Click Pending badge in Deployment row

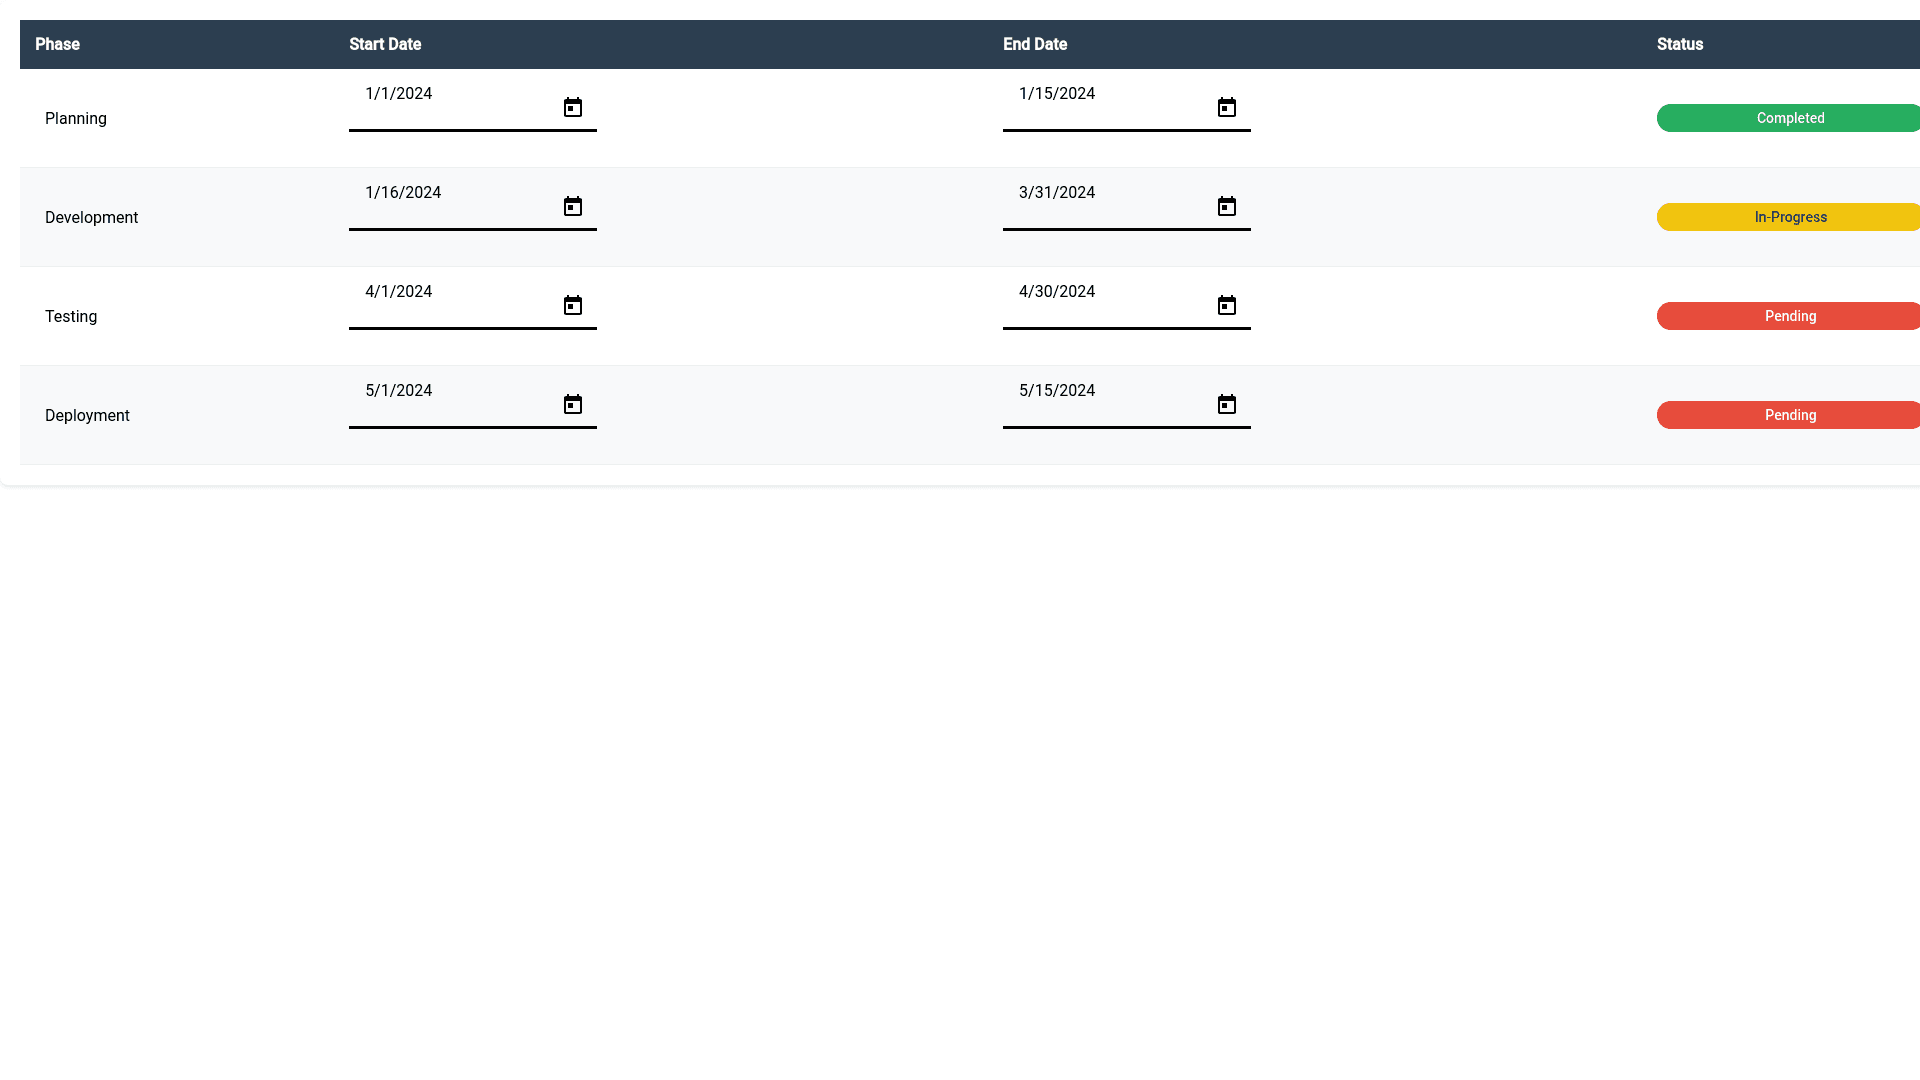[1788, 415]
